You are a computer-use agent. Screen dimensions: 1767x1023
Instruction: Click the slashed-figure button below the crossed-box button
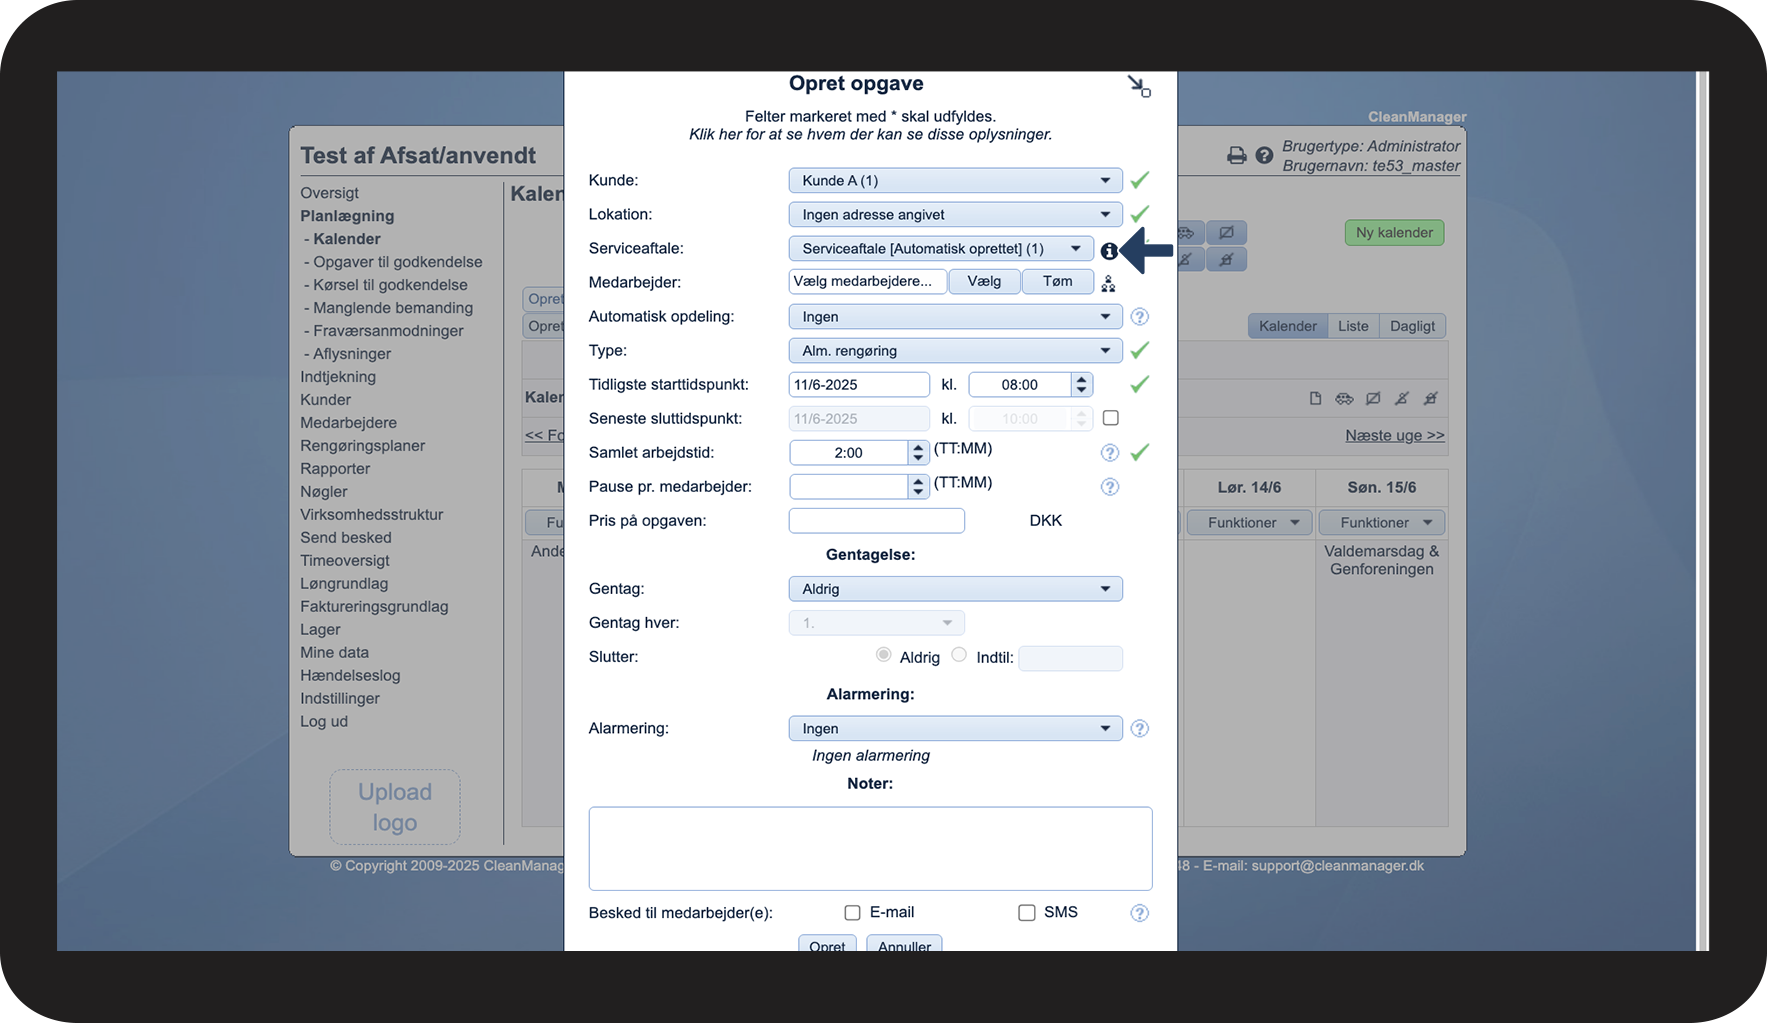1226,260
